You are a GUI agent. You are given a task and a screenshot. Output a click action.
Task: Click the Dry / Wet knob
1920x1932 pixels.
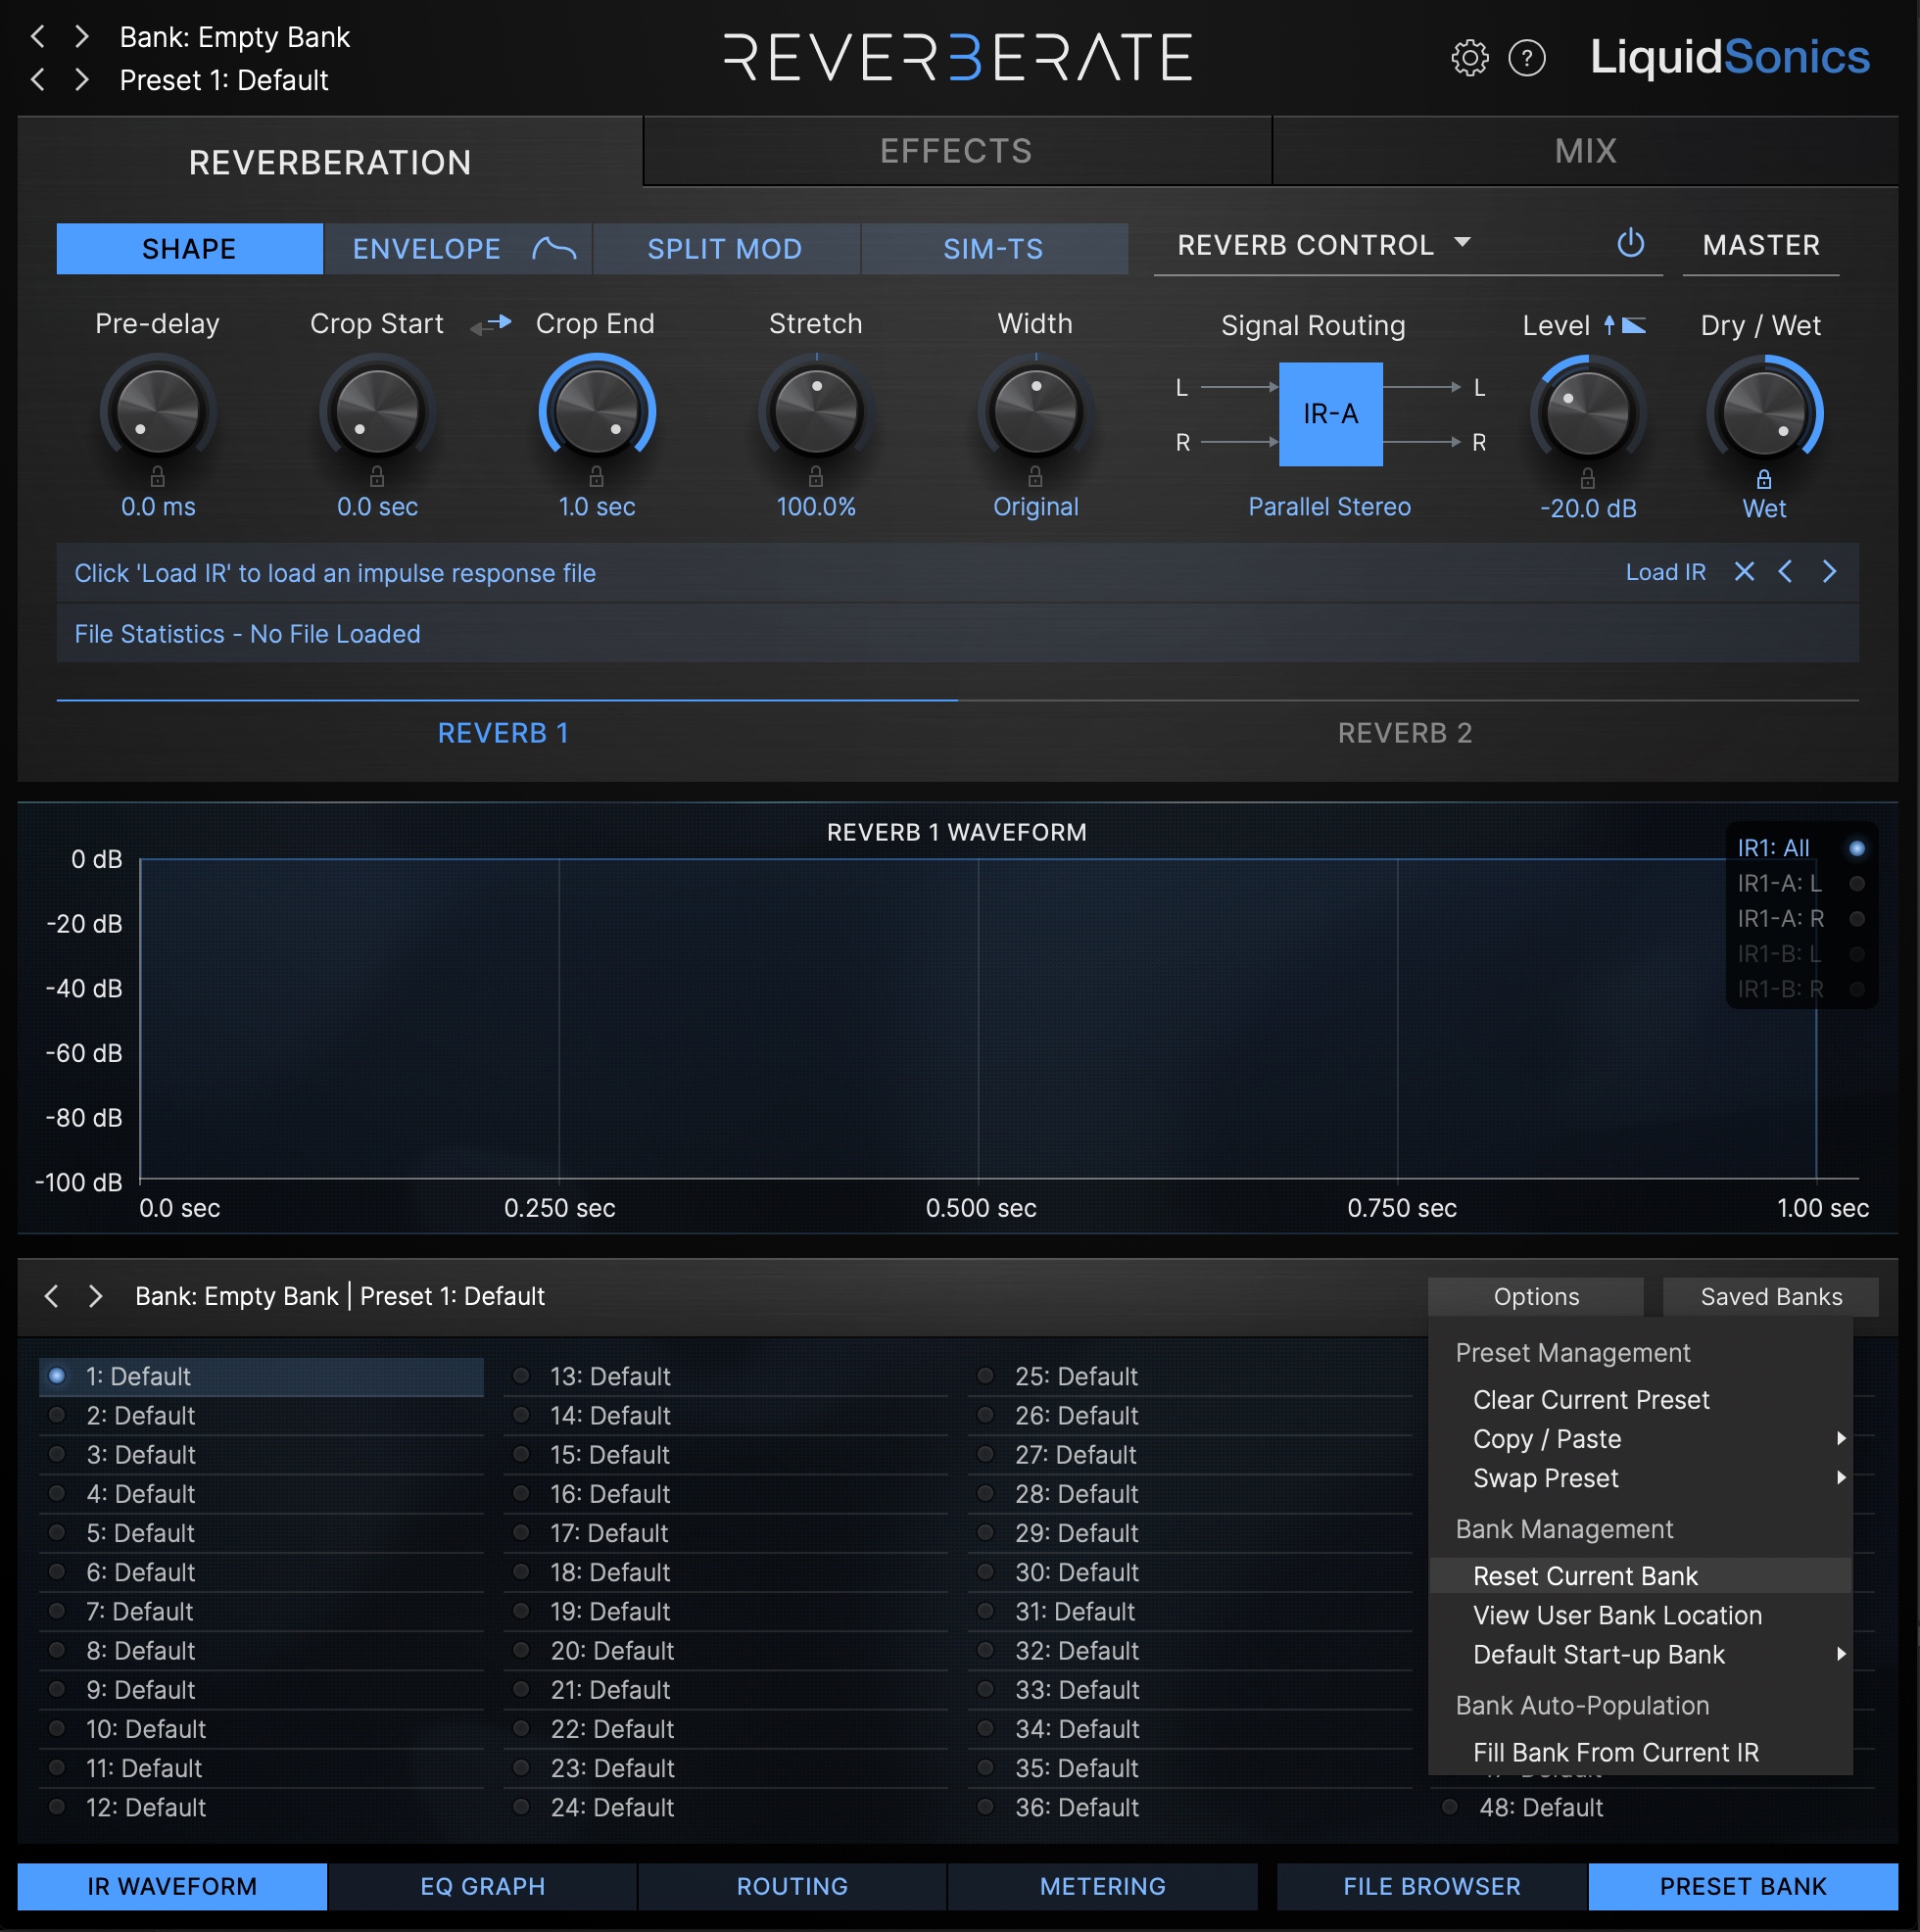click(1764, 413)
